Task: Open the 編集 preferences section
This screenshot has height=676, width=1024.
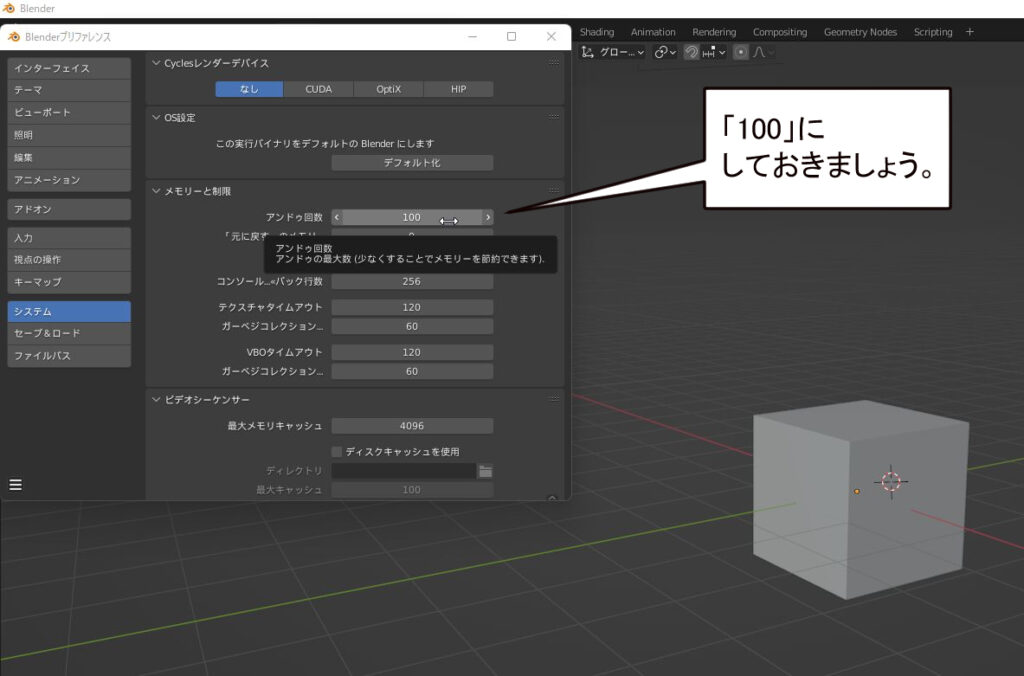Action: (x=69, y=157)
